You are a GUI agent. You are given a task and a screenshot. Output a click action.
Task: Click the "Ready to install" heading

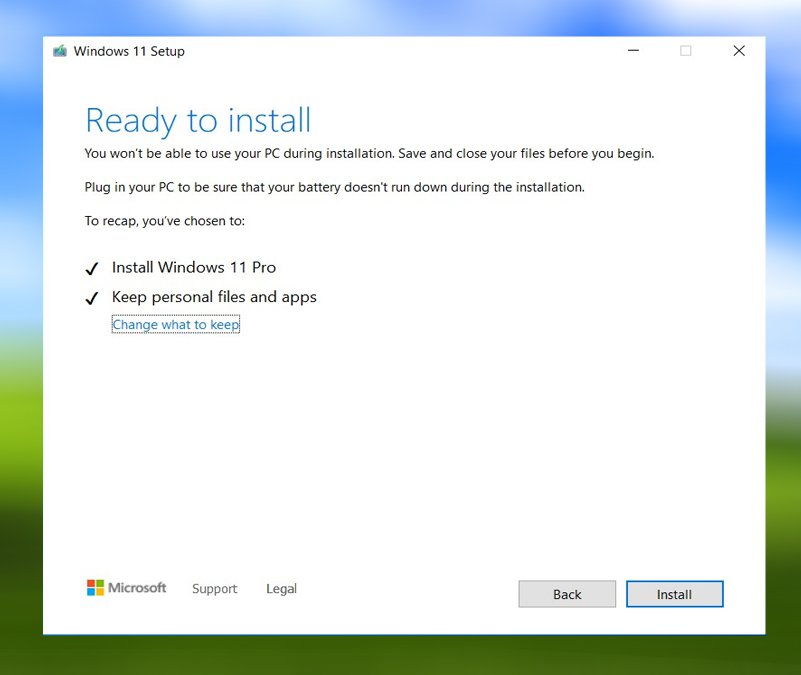pos(197,120)
